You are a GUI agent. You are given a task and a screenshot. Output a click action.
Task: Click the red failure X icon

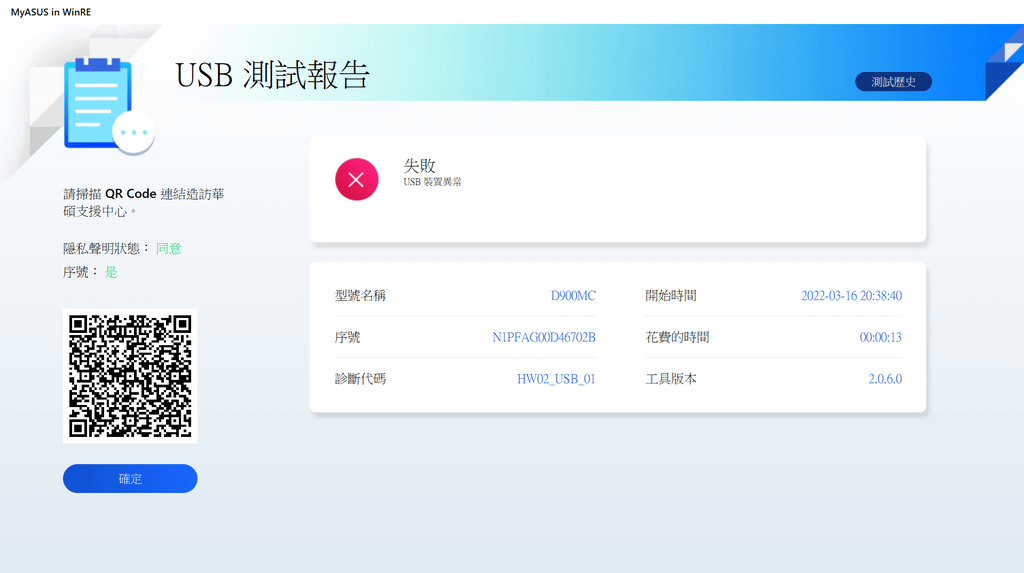(x=357, y=179)
